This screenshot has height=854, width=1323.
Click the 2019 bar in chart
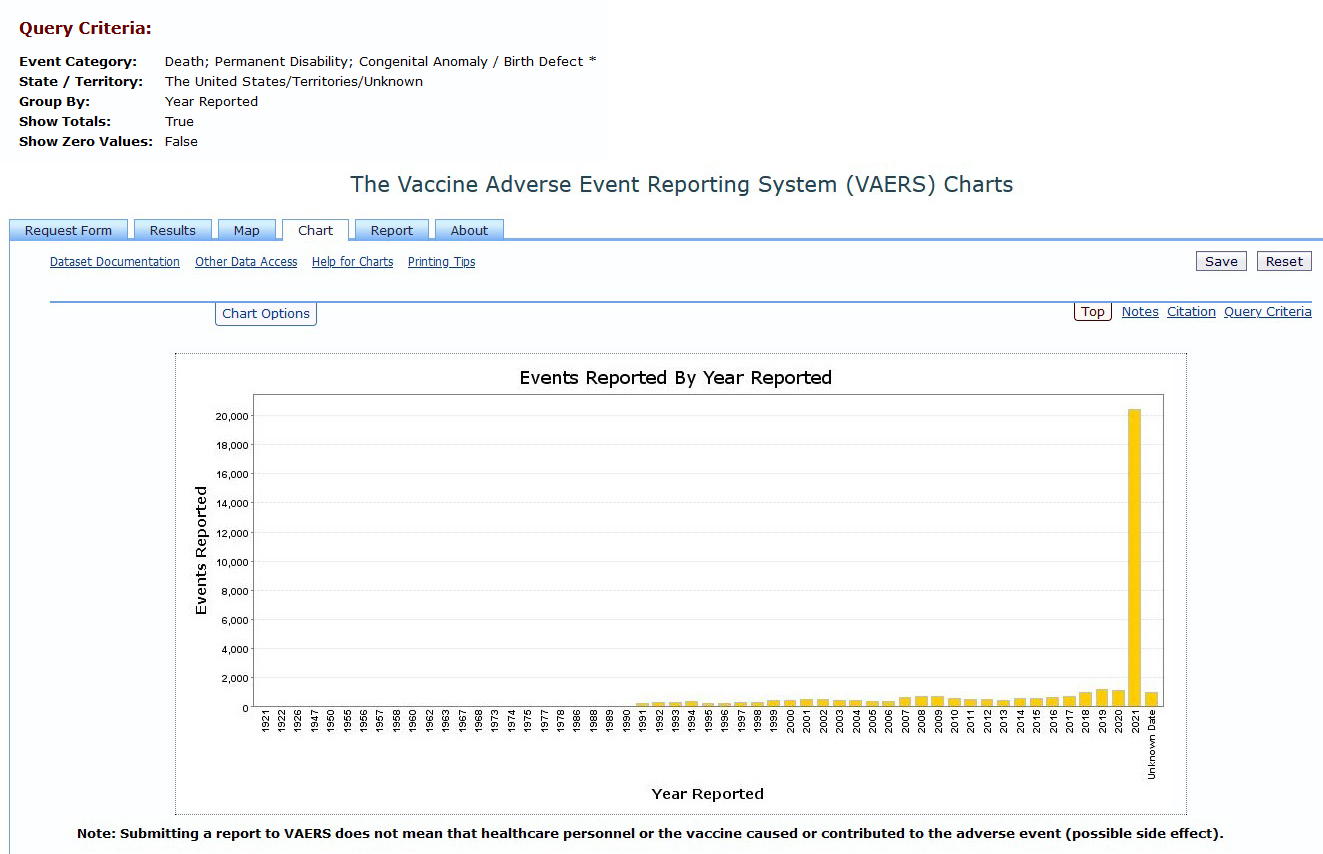tap(1102, 698)
